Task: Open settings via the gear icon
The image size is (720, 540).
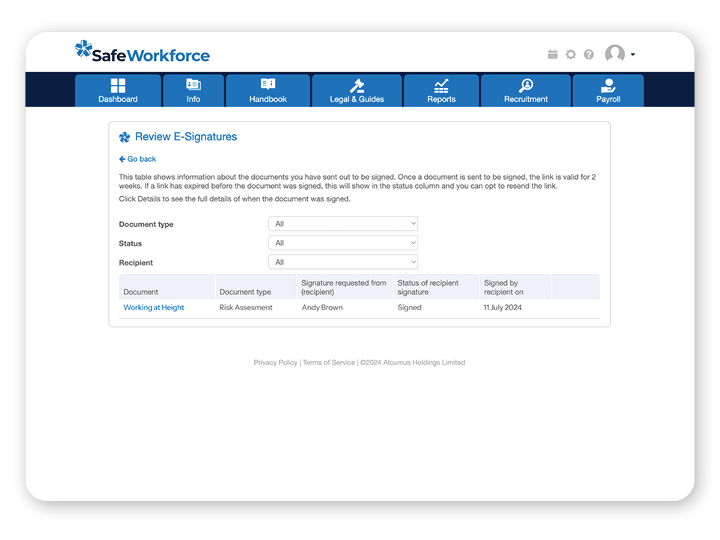Action: 570,55
